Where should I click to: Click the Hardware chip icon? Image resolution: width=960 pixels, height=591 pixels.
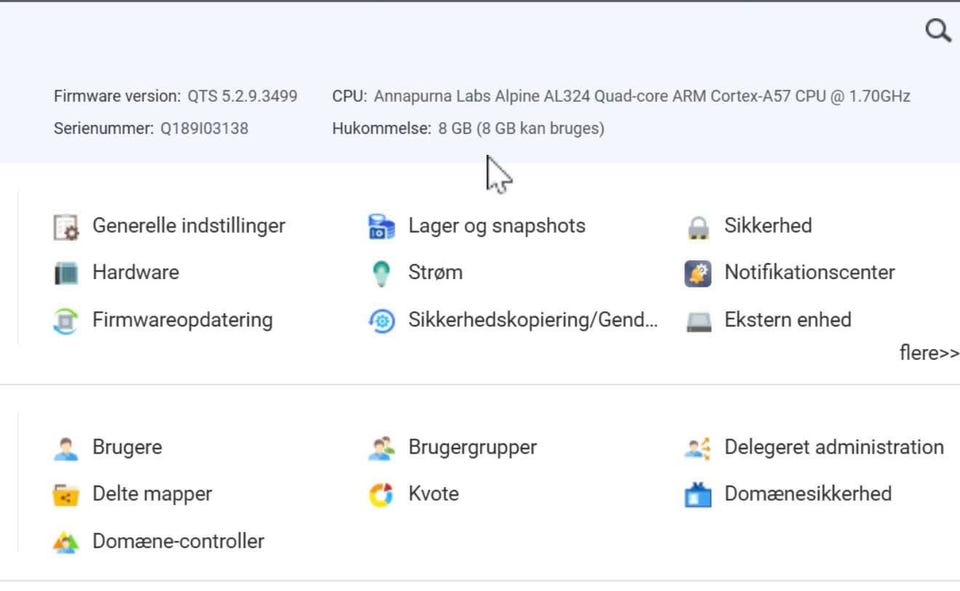coord(66,273)
